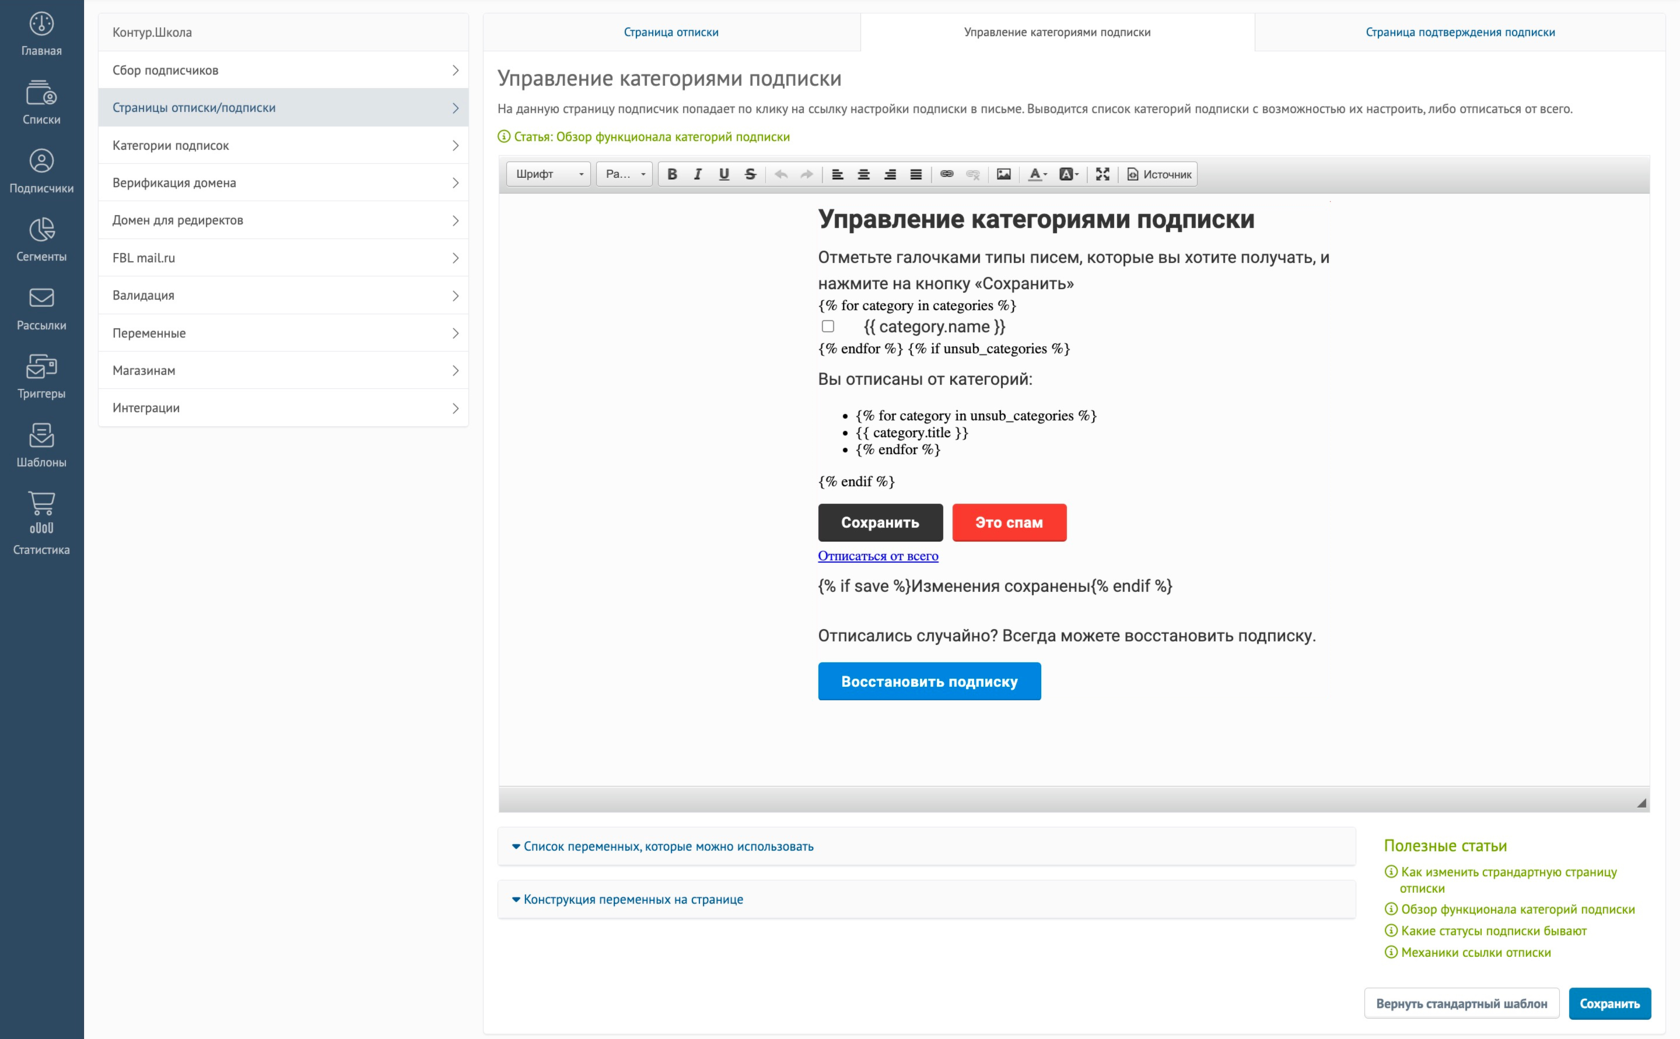Open Триггеры in left sidebar
Screen dimensions: 1680x1039
[41, 377]
